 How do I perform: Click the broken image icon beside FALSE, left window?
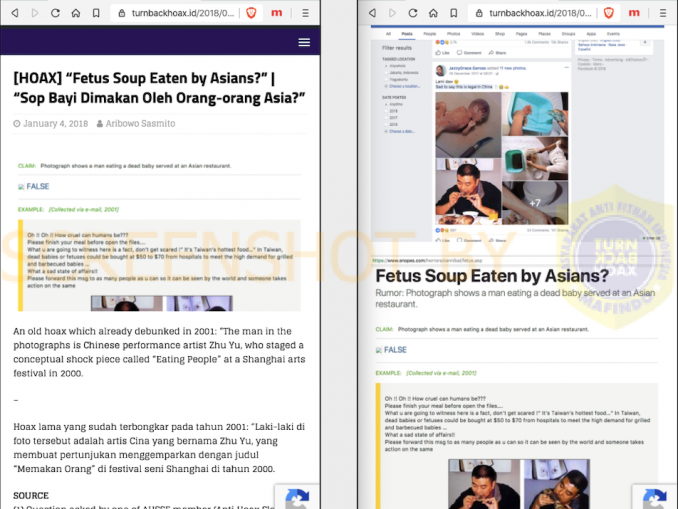point(21,187)
